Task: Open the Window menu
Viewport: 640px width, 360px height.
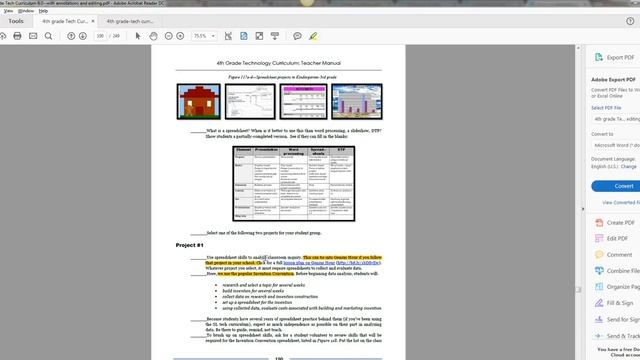Action: [x=26, y=11]
